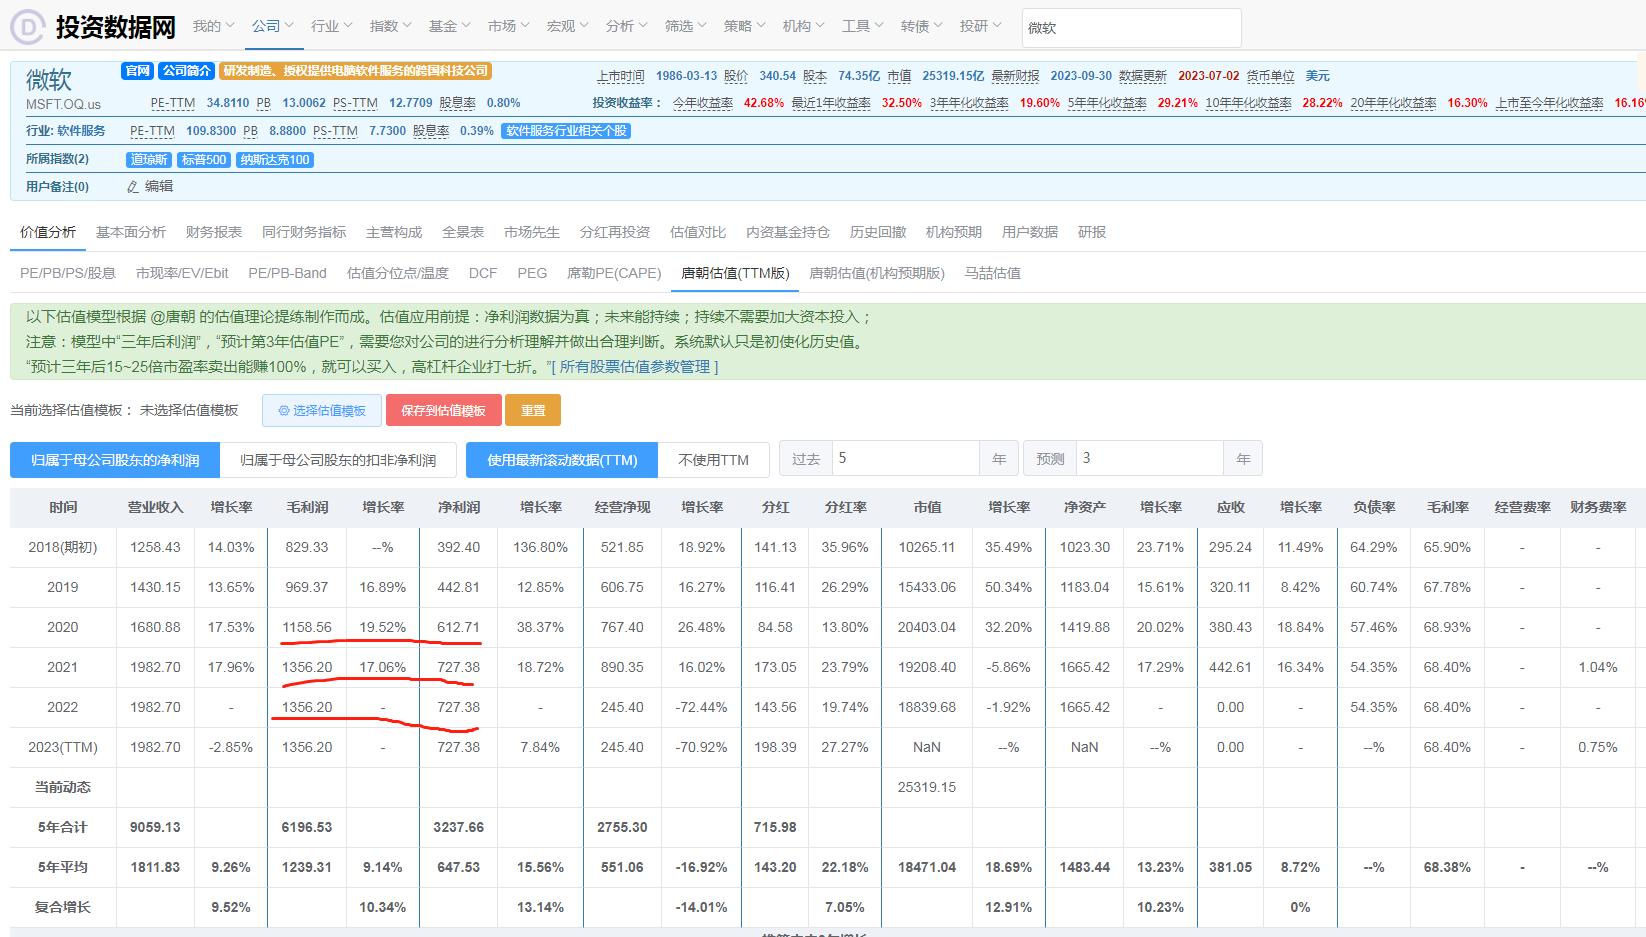The height and width of the screenshot is (937, 1646).
Task: Click the edit pencil icon for user notes
Action: pos(133,187)
